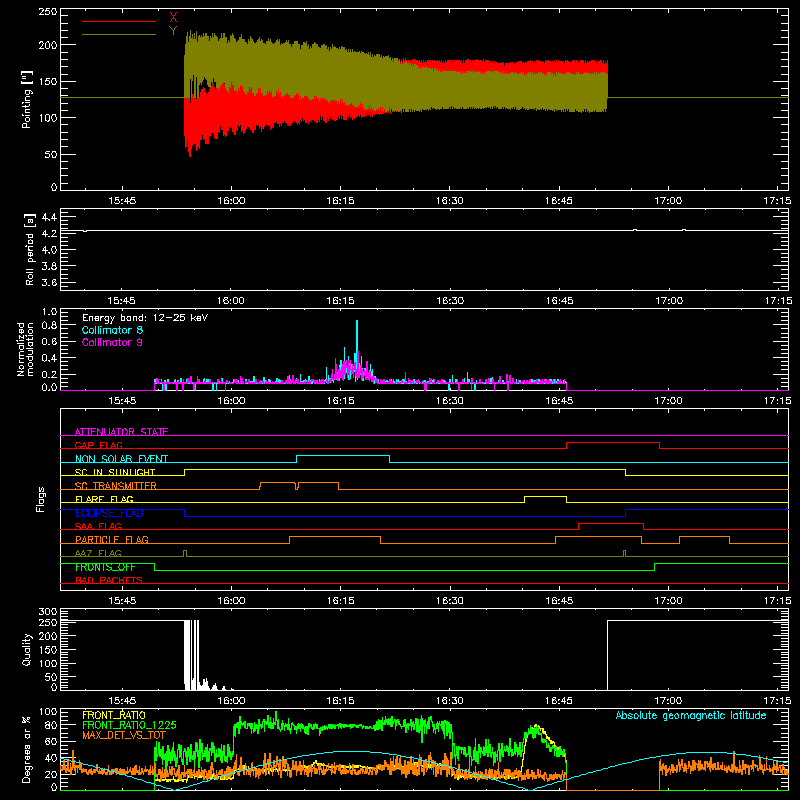800x800 pixels.
Task: Click the yellow FRONT_RATIO peak near 16:42
Action: point(535,727)
